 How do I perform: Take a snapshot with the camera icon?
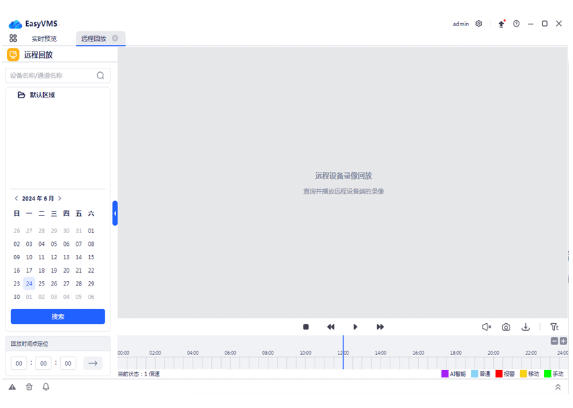point(506,327)
